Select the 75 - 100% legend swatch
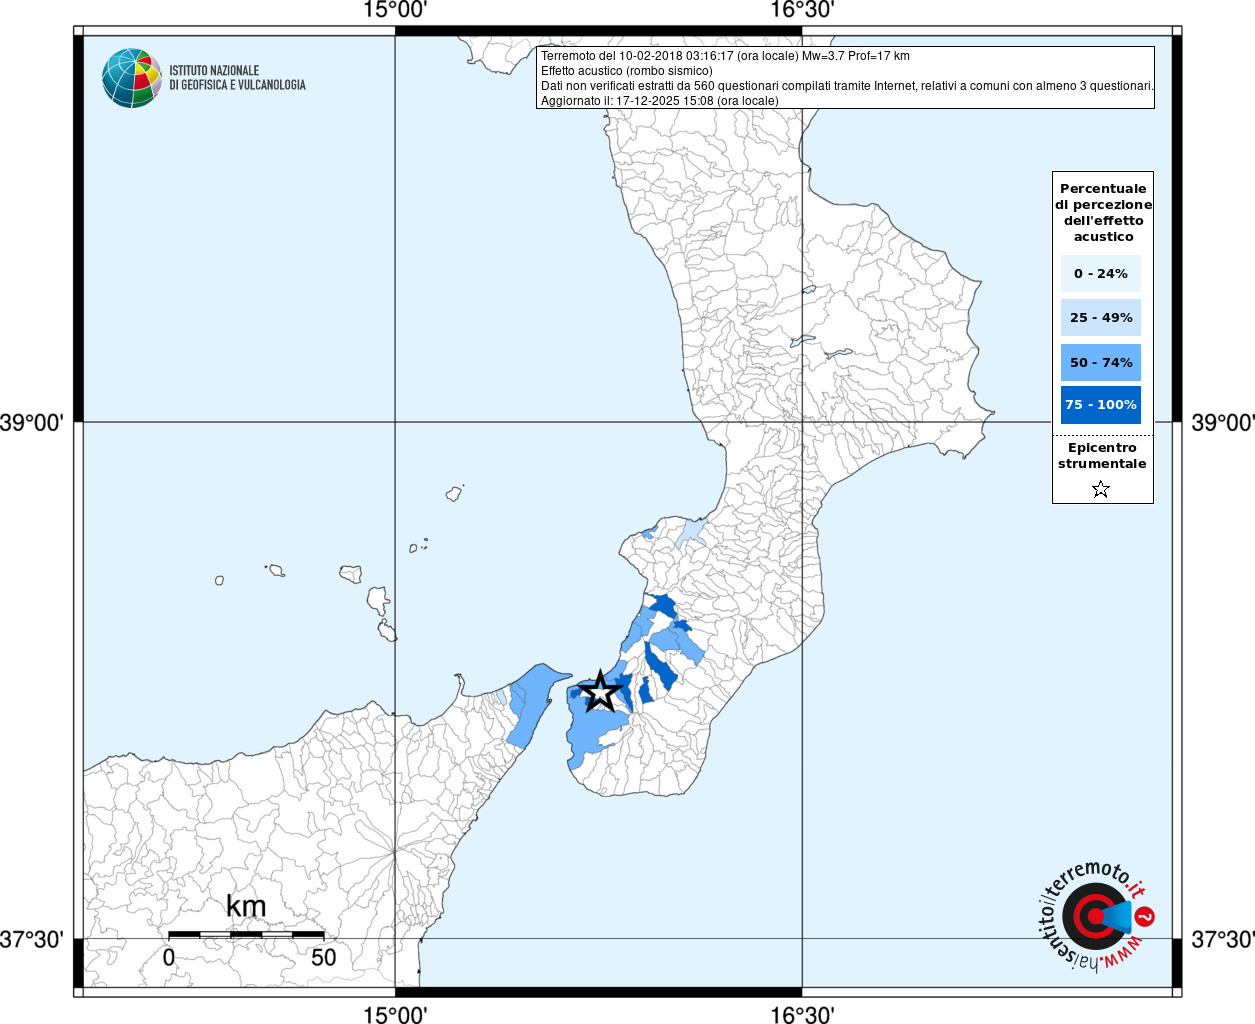Screen dimensions: 1255x1024 click(x=1101, y=405)
